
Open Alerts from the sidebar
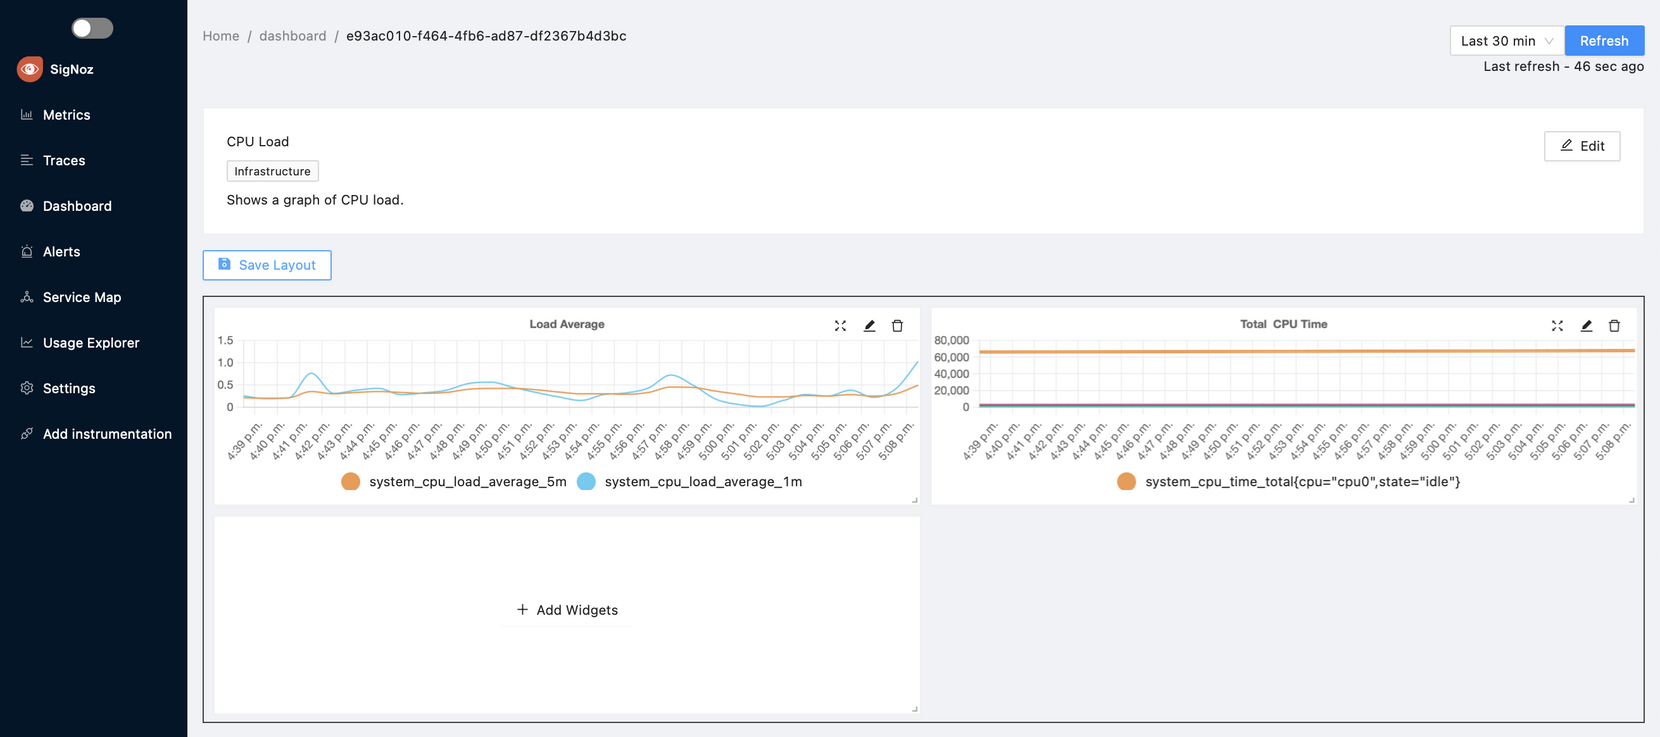coord(61,252)
